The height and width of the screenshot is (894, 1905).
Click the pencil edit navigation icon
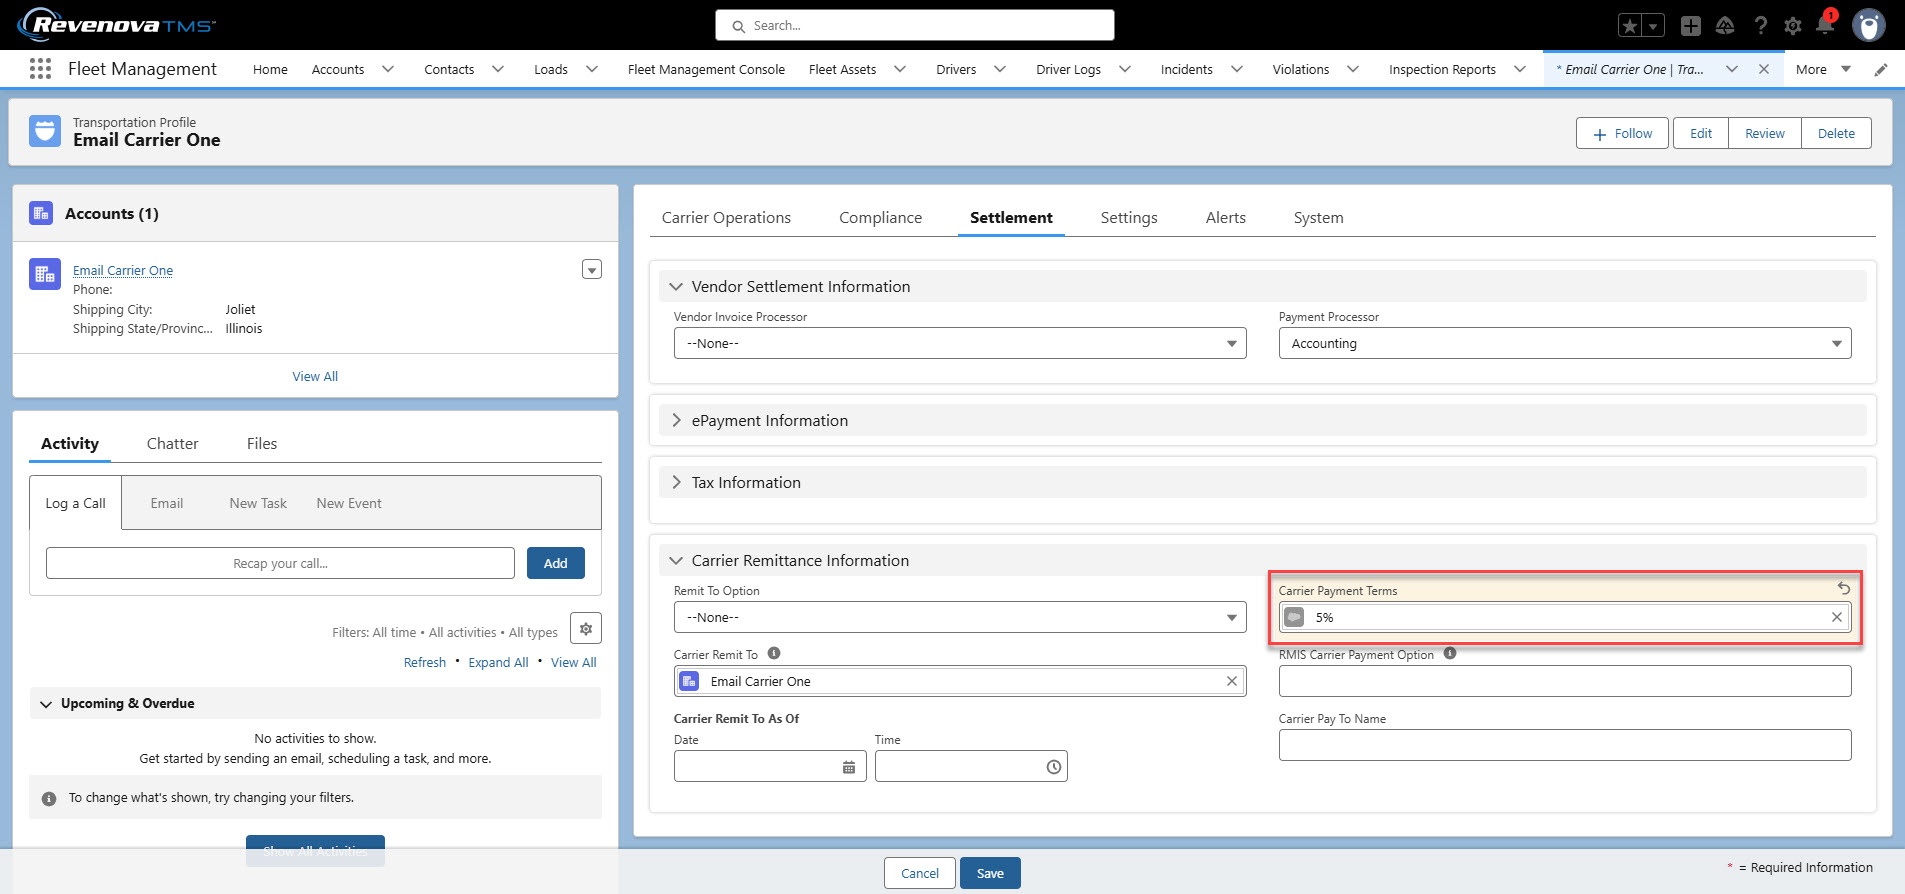pos(1881,70)
